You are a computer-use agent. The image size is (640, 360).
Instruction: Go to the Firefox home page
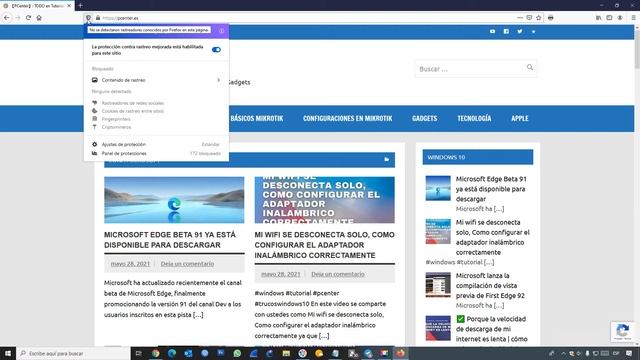[39, 18]
